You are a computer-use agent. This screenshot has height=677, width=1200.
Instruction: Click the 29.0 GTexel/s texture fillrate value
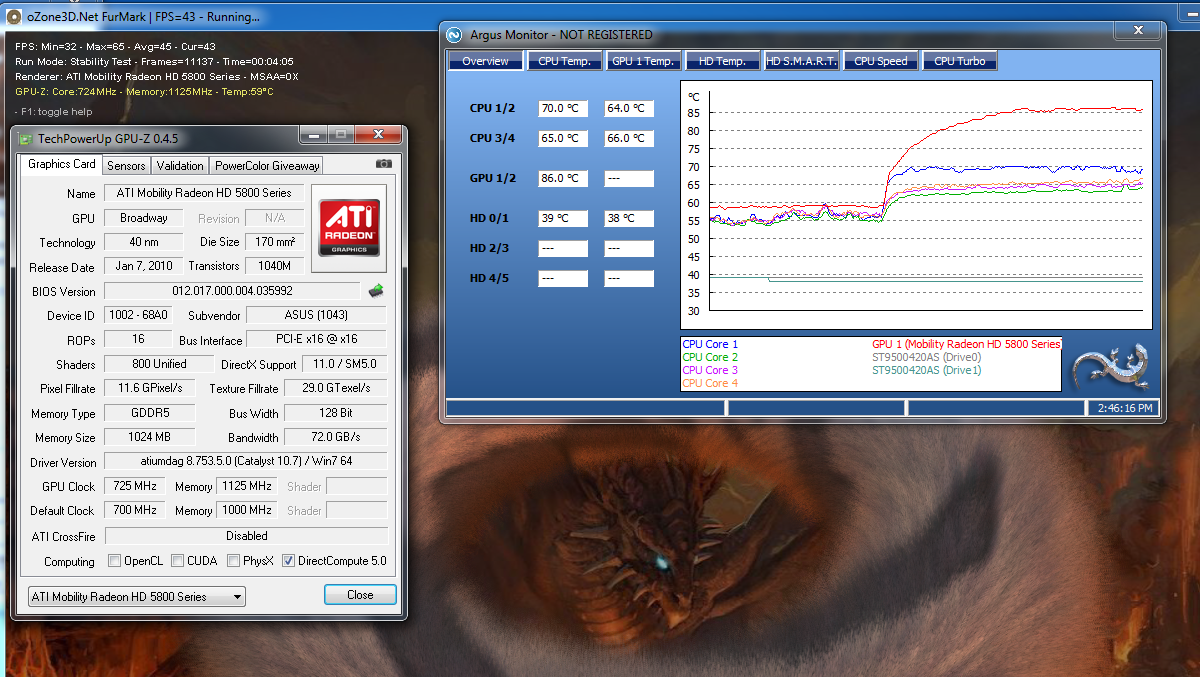pyautogui.click(x=336, y=389)
